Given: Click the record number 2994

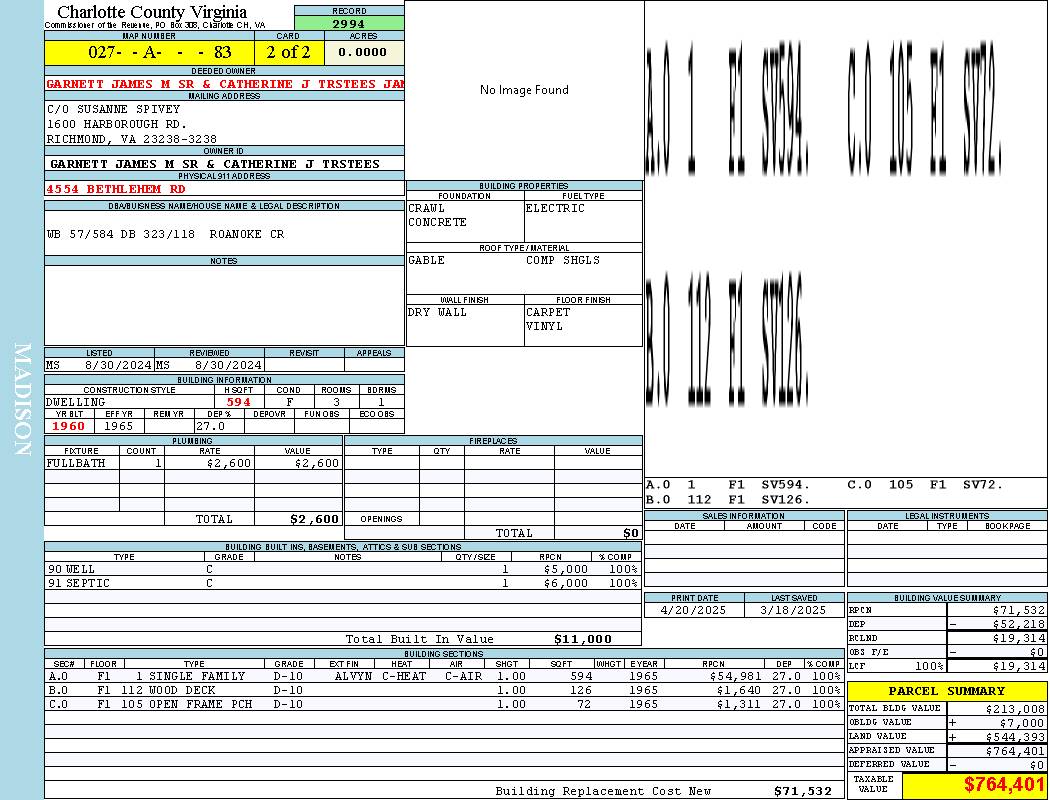Looking at the screenshot, I should click(348, 23).
